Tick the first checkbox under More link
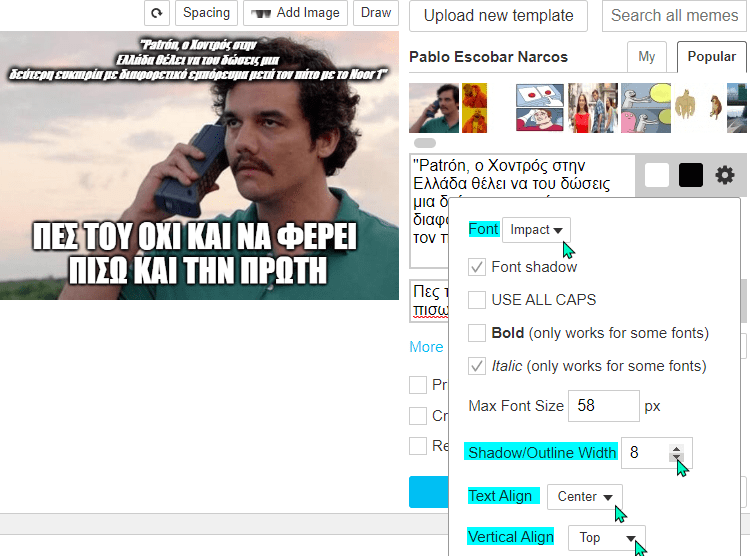The image size is (750, 556). [418, 385]
